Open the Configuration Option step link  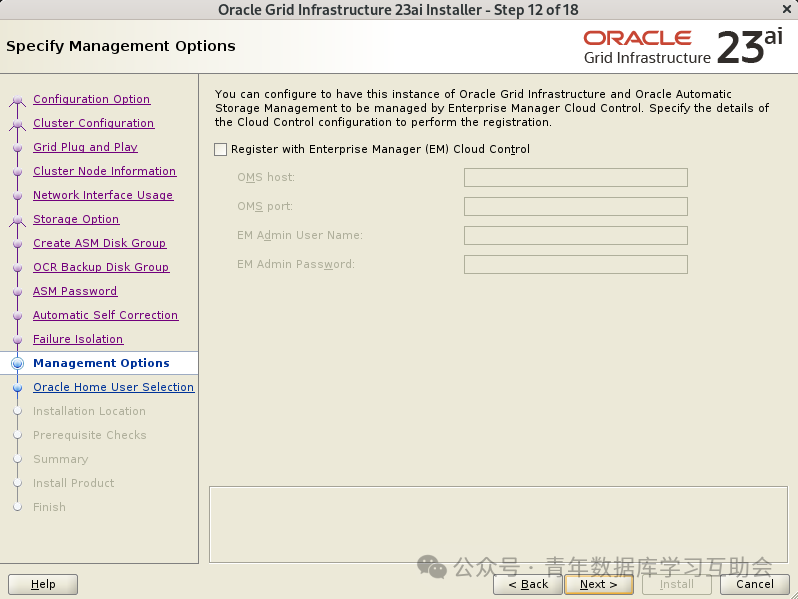click(x=92, y=99)
